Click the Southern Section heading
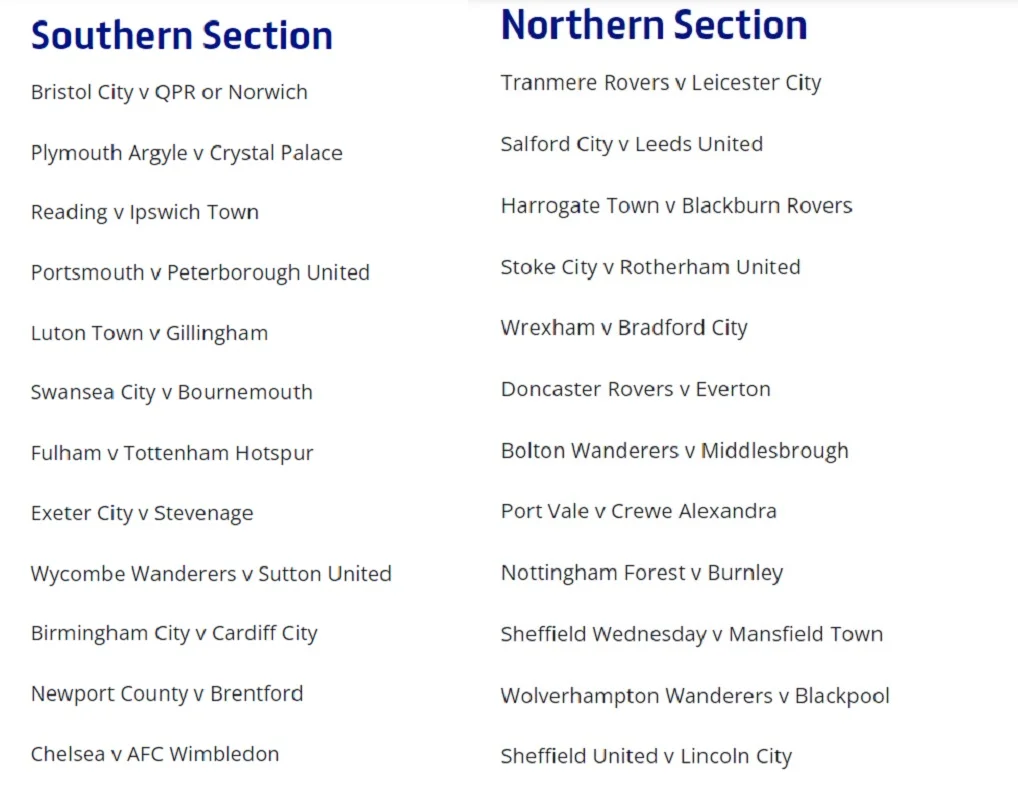1018x808 pixels. point(181,36)
